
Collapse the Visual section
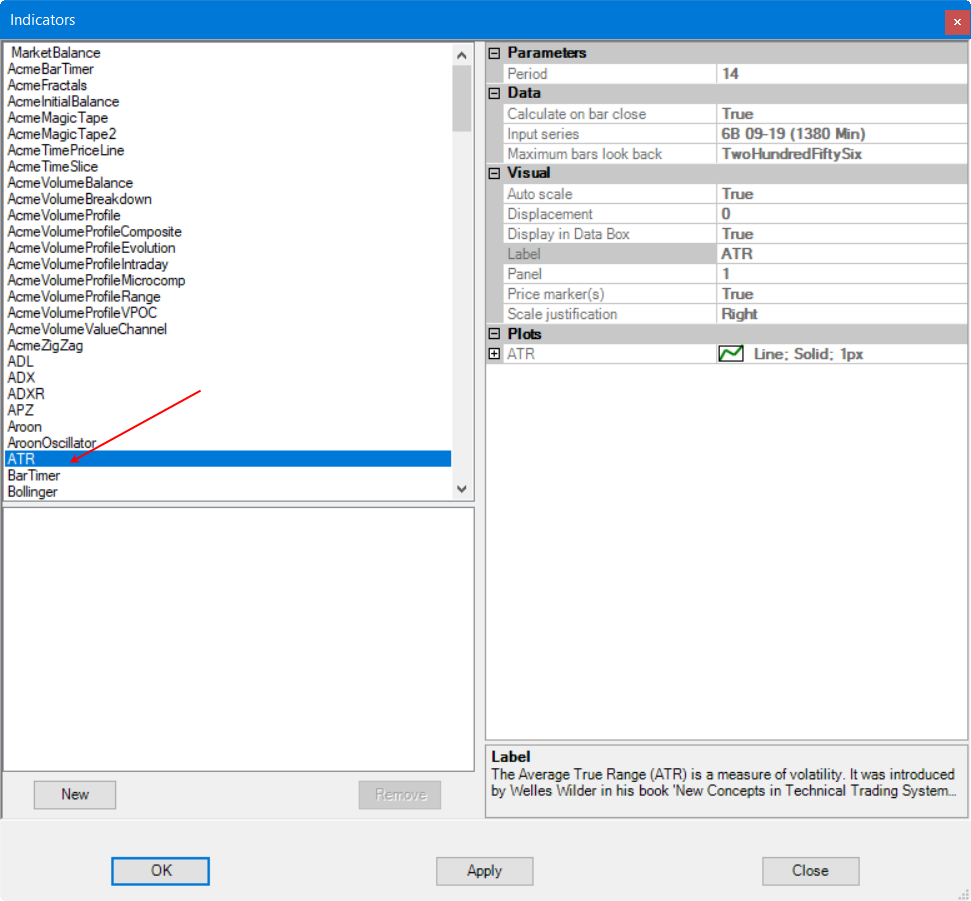click(x=494, y=173)
